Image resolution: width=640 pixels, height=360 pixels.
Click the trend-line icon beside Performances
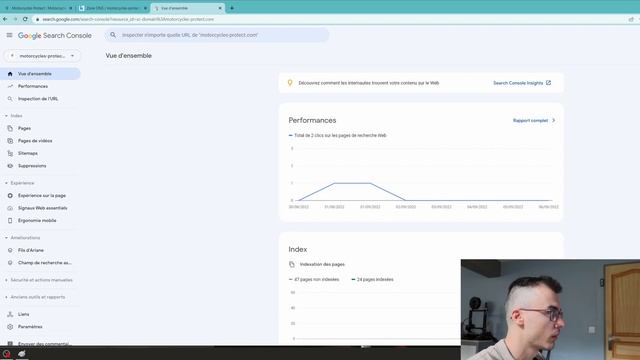tap(10, 86)
